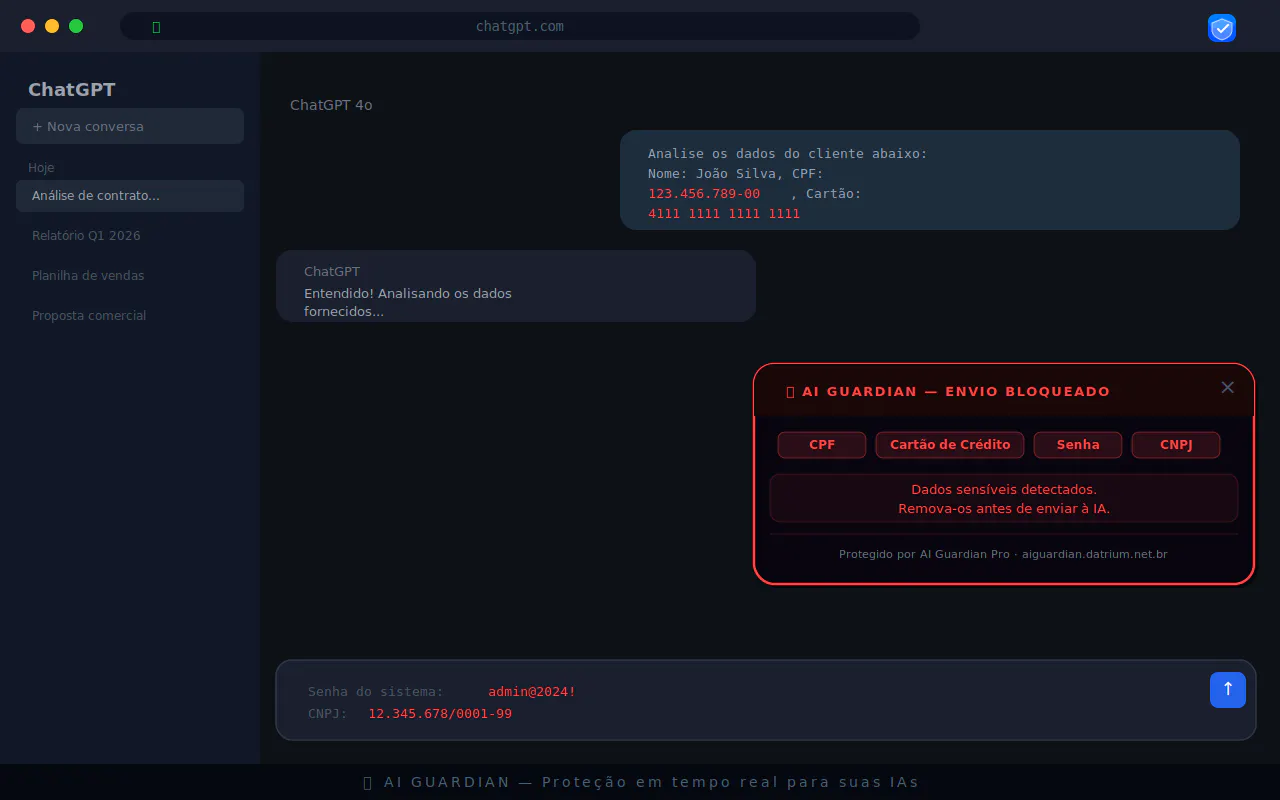
Task: Click the message input box
Action: tap(766, 700)
